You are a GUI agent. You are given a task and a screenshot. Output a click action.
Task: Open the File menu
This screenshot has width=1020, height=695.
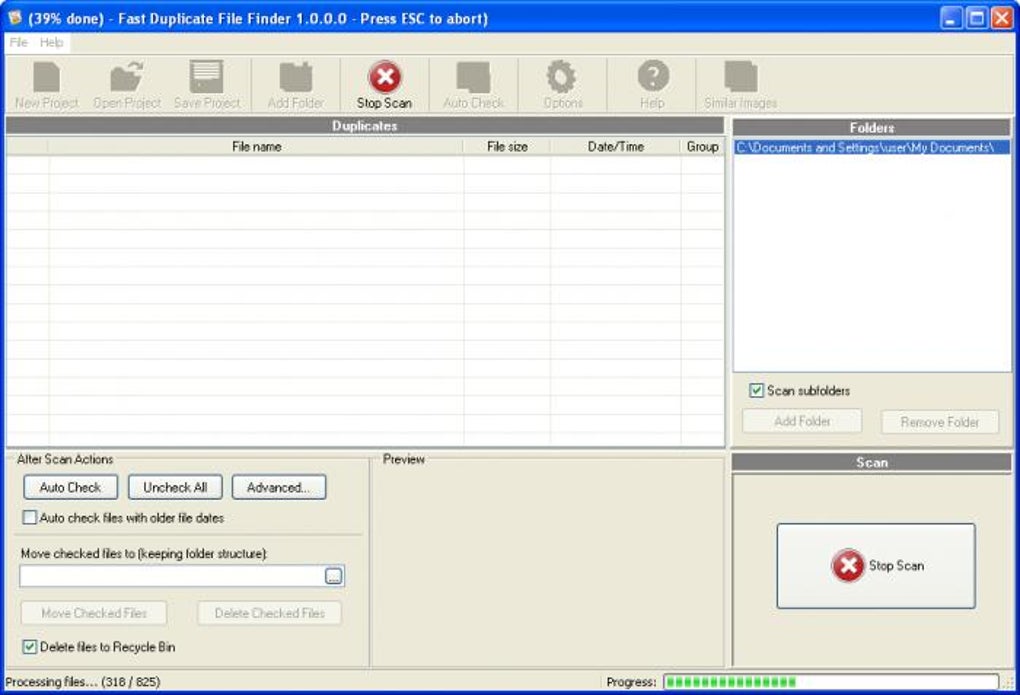click(18, 42)
